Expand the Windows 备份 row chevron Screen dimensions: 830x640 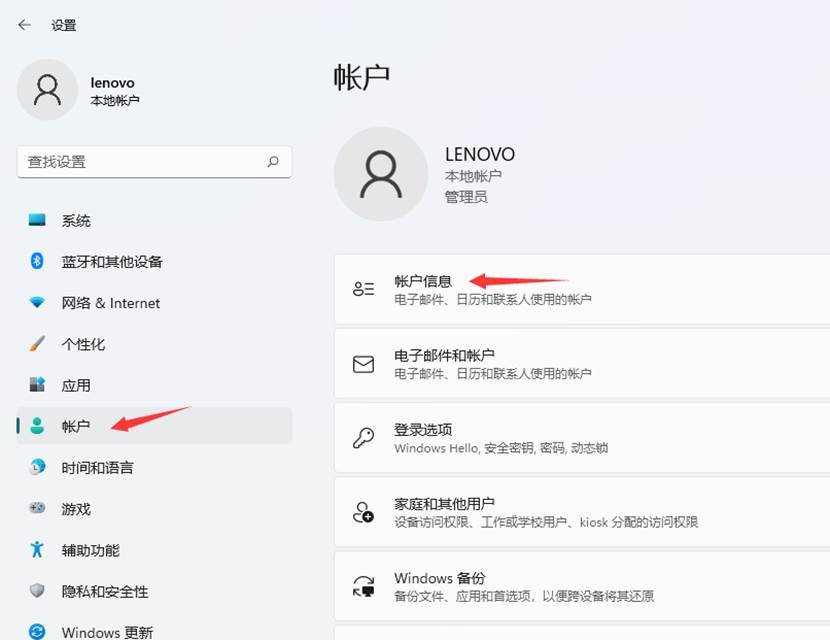tap(820, 585)
